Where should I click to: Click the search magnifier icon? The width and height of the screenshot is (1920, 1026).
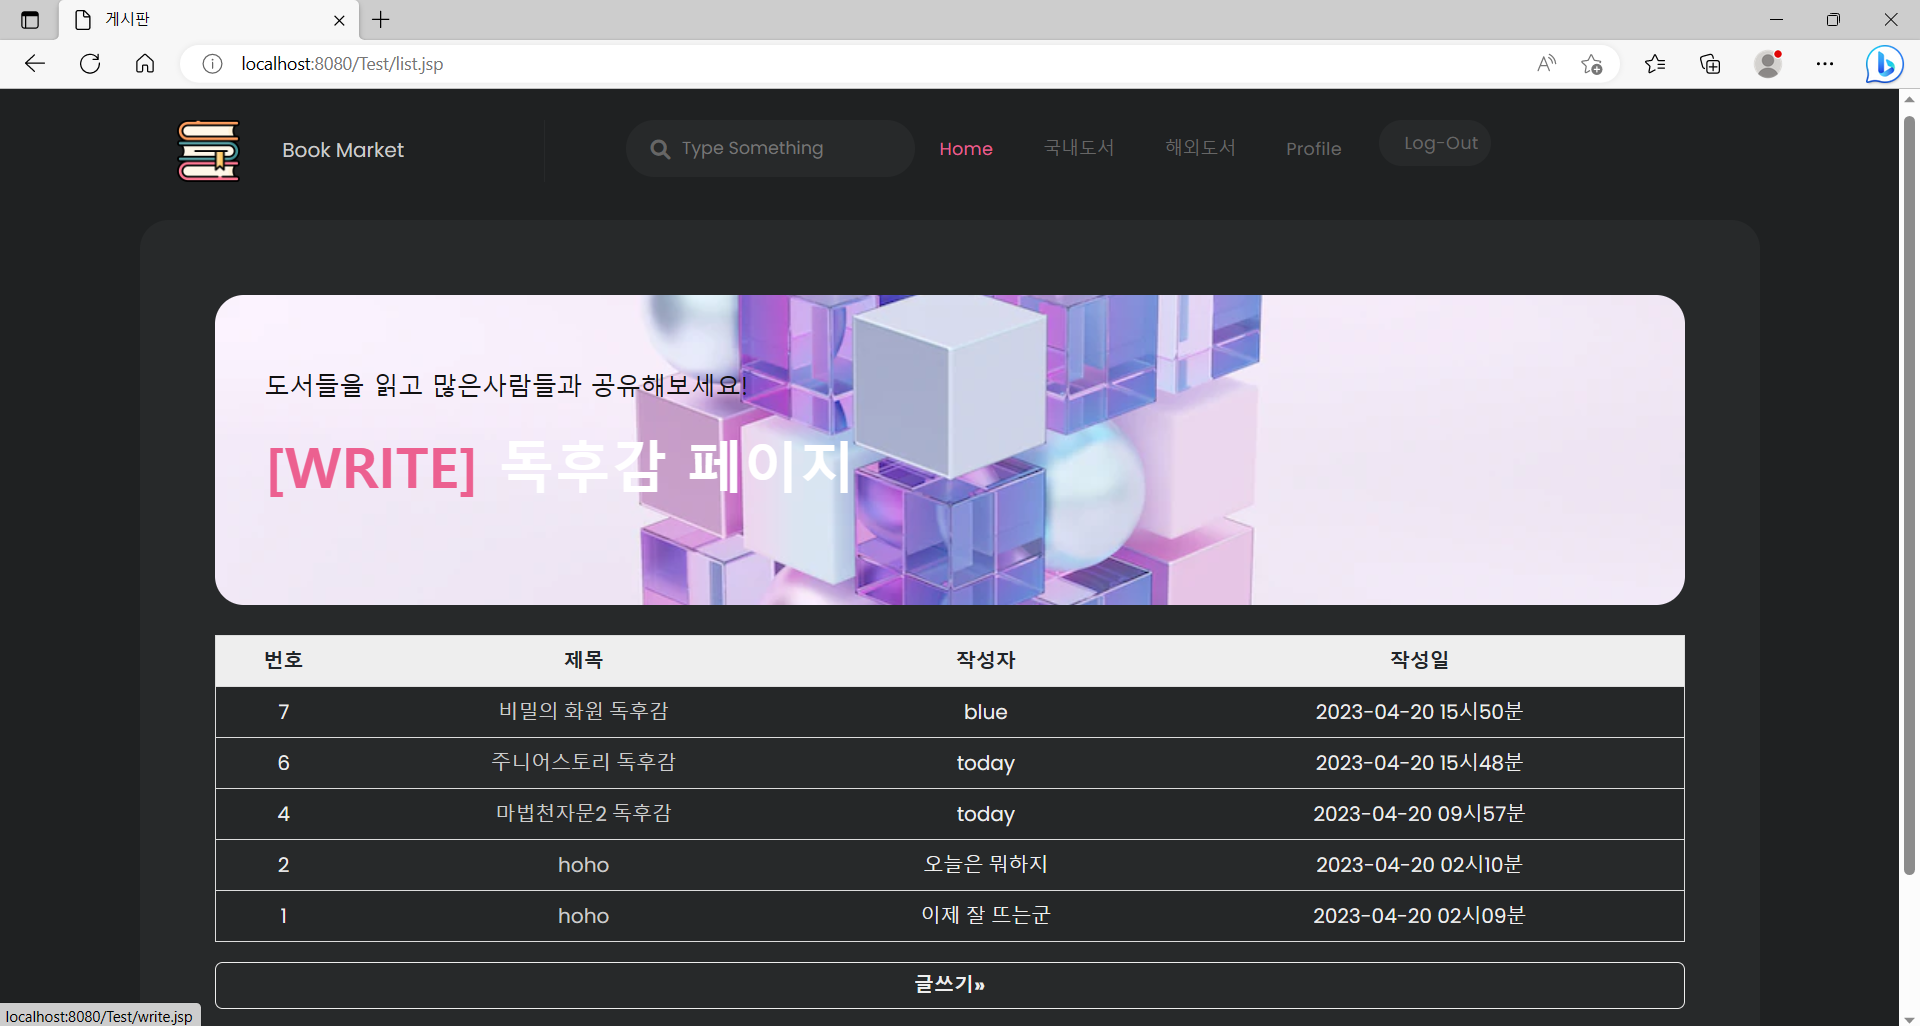tap(660, 148)
